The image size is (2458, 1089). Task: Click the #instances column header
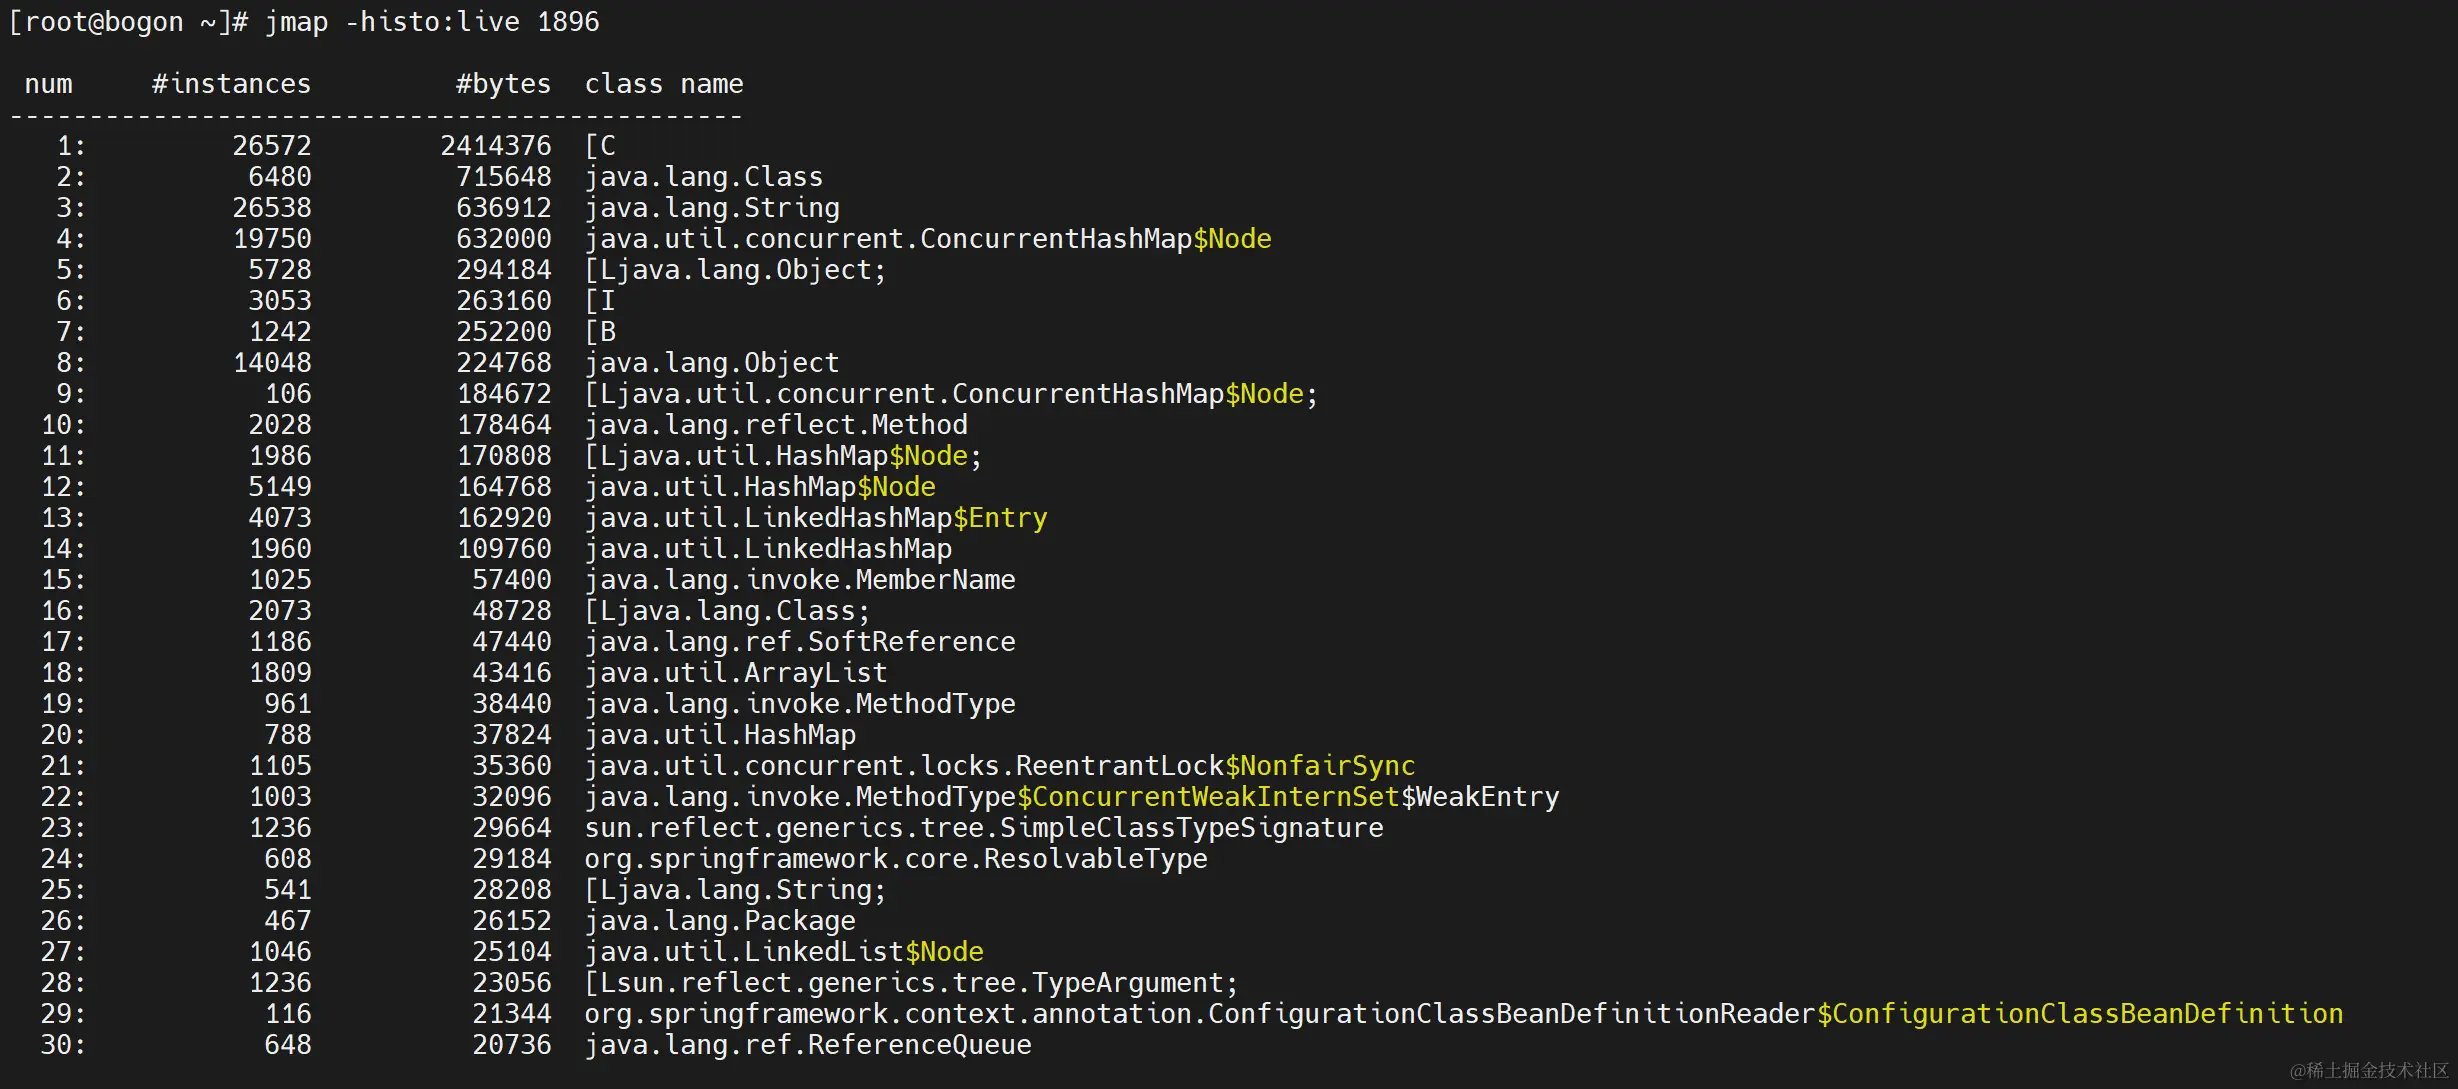tap(231, 84)
